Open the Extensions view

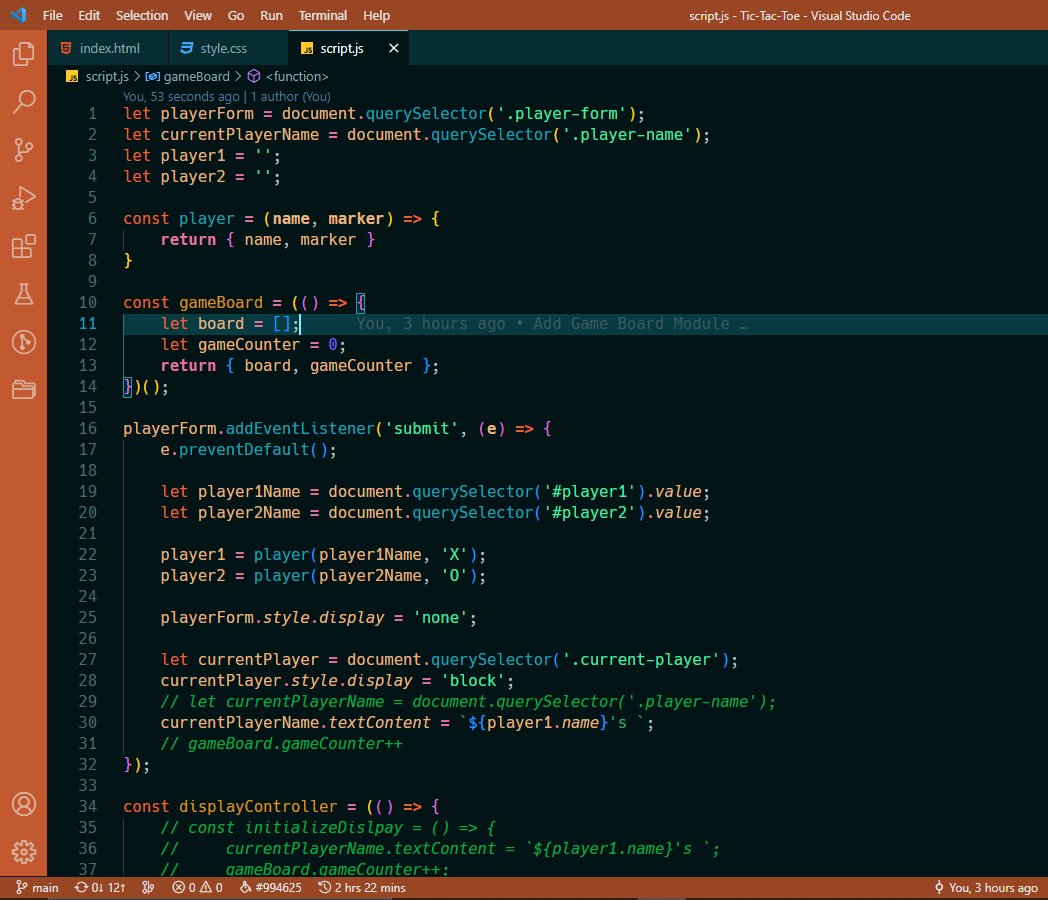tap(23, 246)
